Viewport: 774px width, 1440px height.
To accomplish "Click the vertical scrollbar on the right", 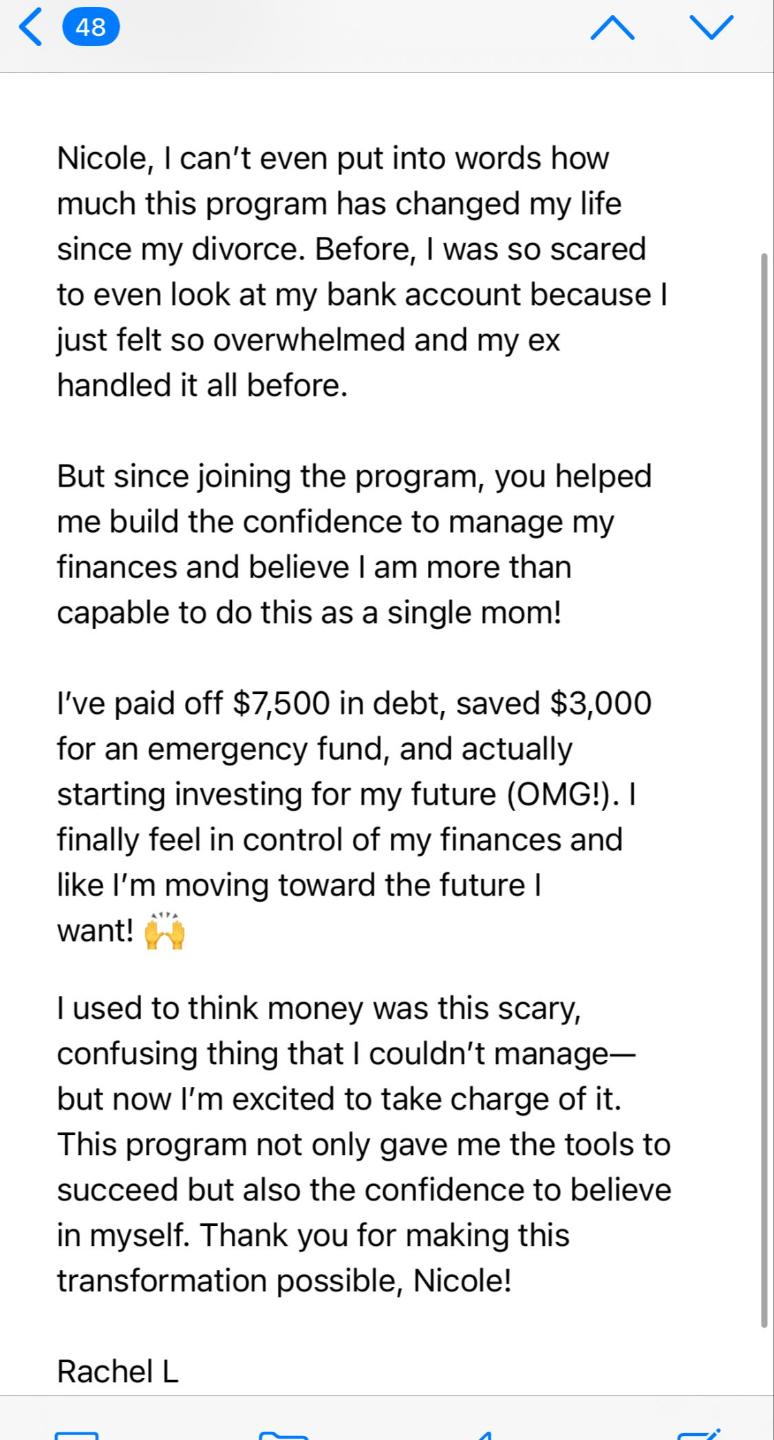I will pyautogui.click(x=765, y=790).
